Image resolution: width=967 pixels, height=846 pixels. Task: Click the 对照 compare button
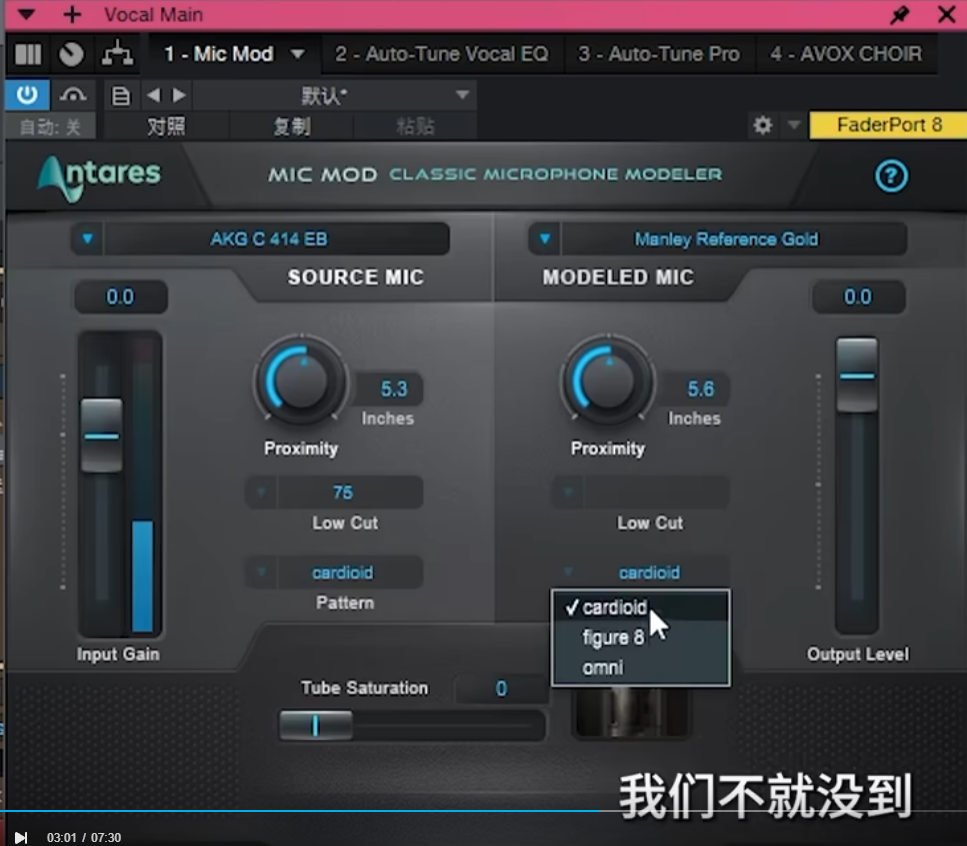(x=166, y=126)
